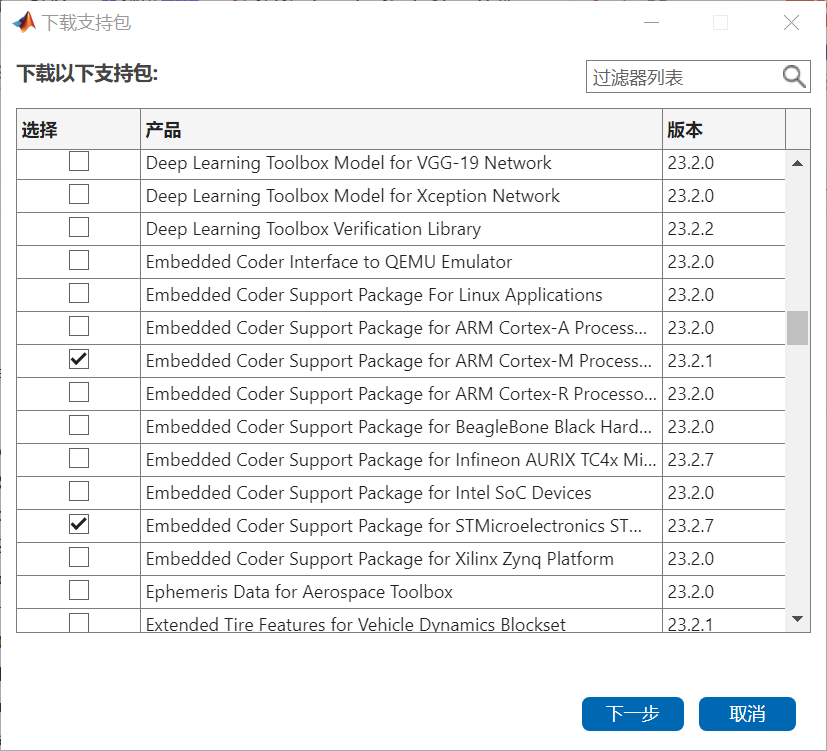This screenshot has width=827, height=751.
Task: Click the scrollbar down arrow
Action: pos(797,619)
